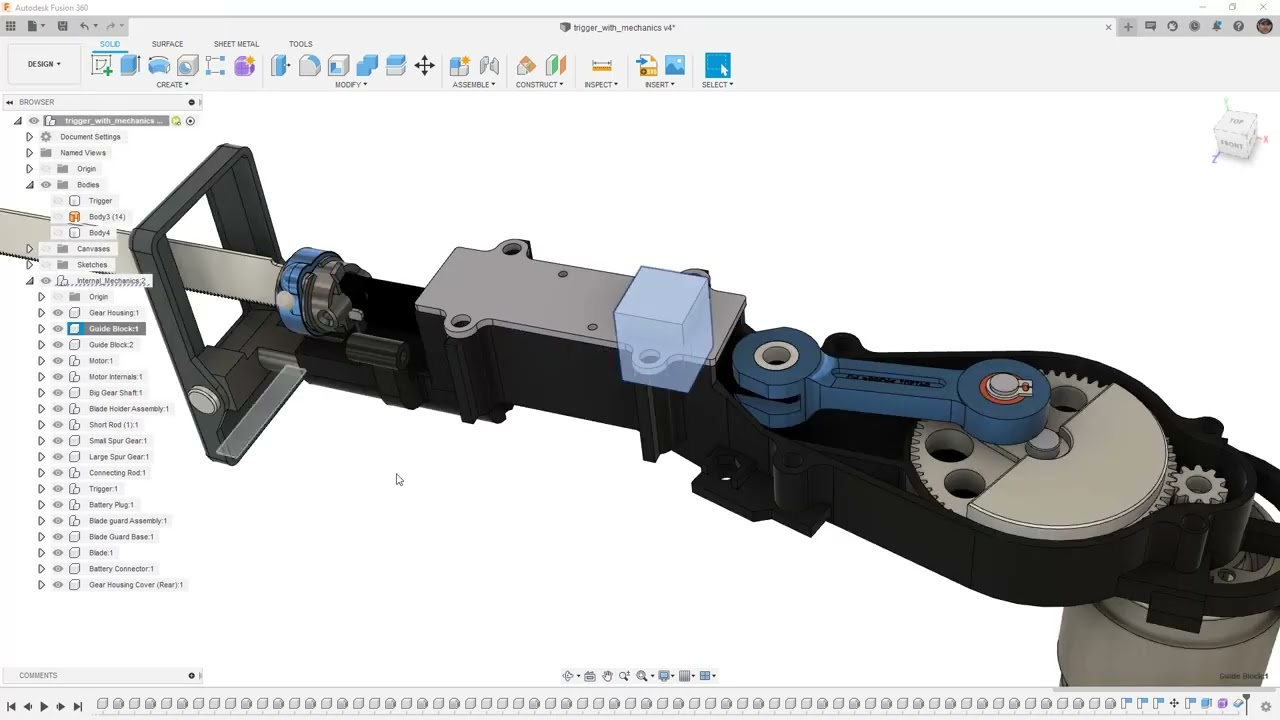This screenshot has width=1280, height=720.
Task: Click the Look At icon
Action: click(x=589, y=676)
